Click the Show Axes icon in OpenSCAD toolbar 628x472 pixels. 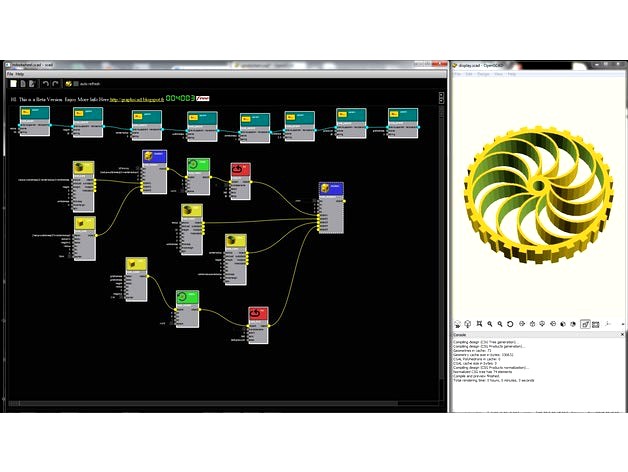coord(608,324)
